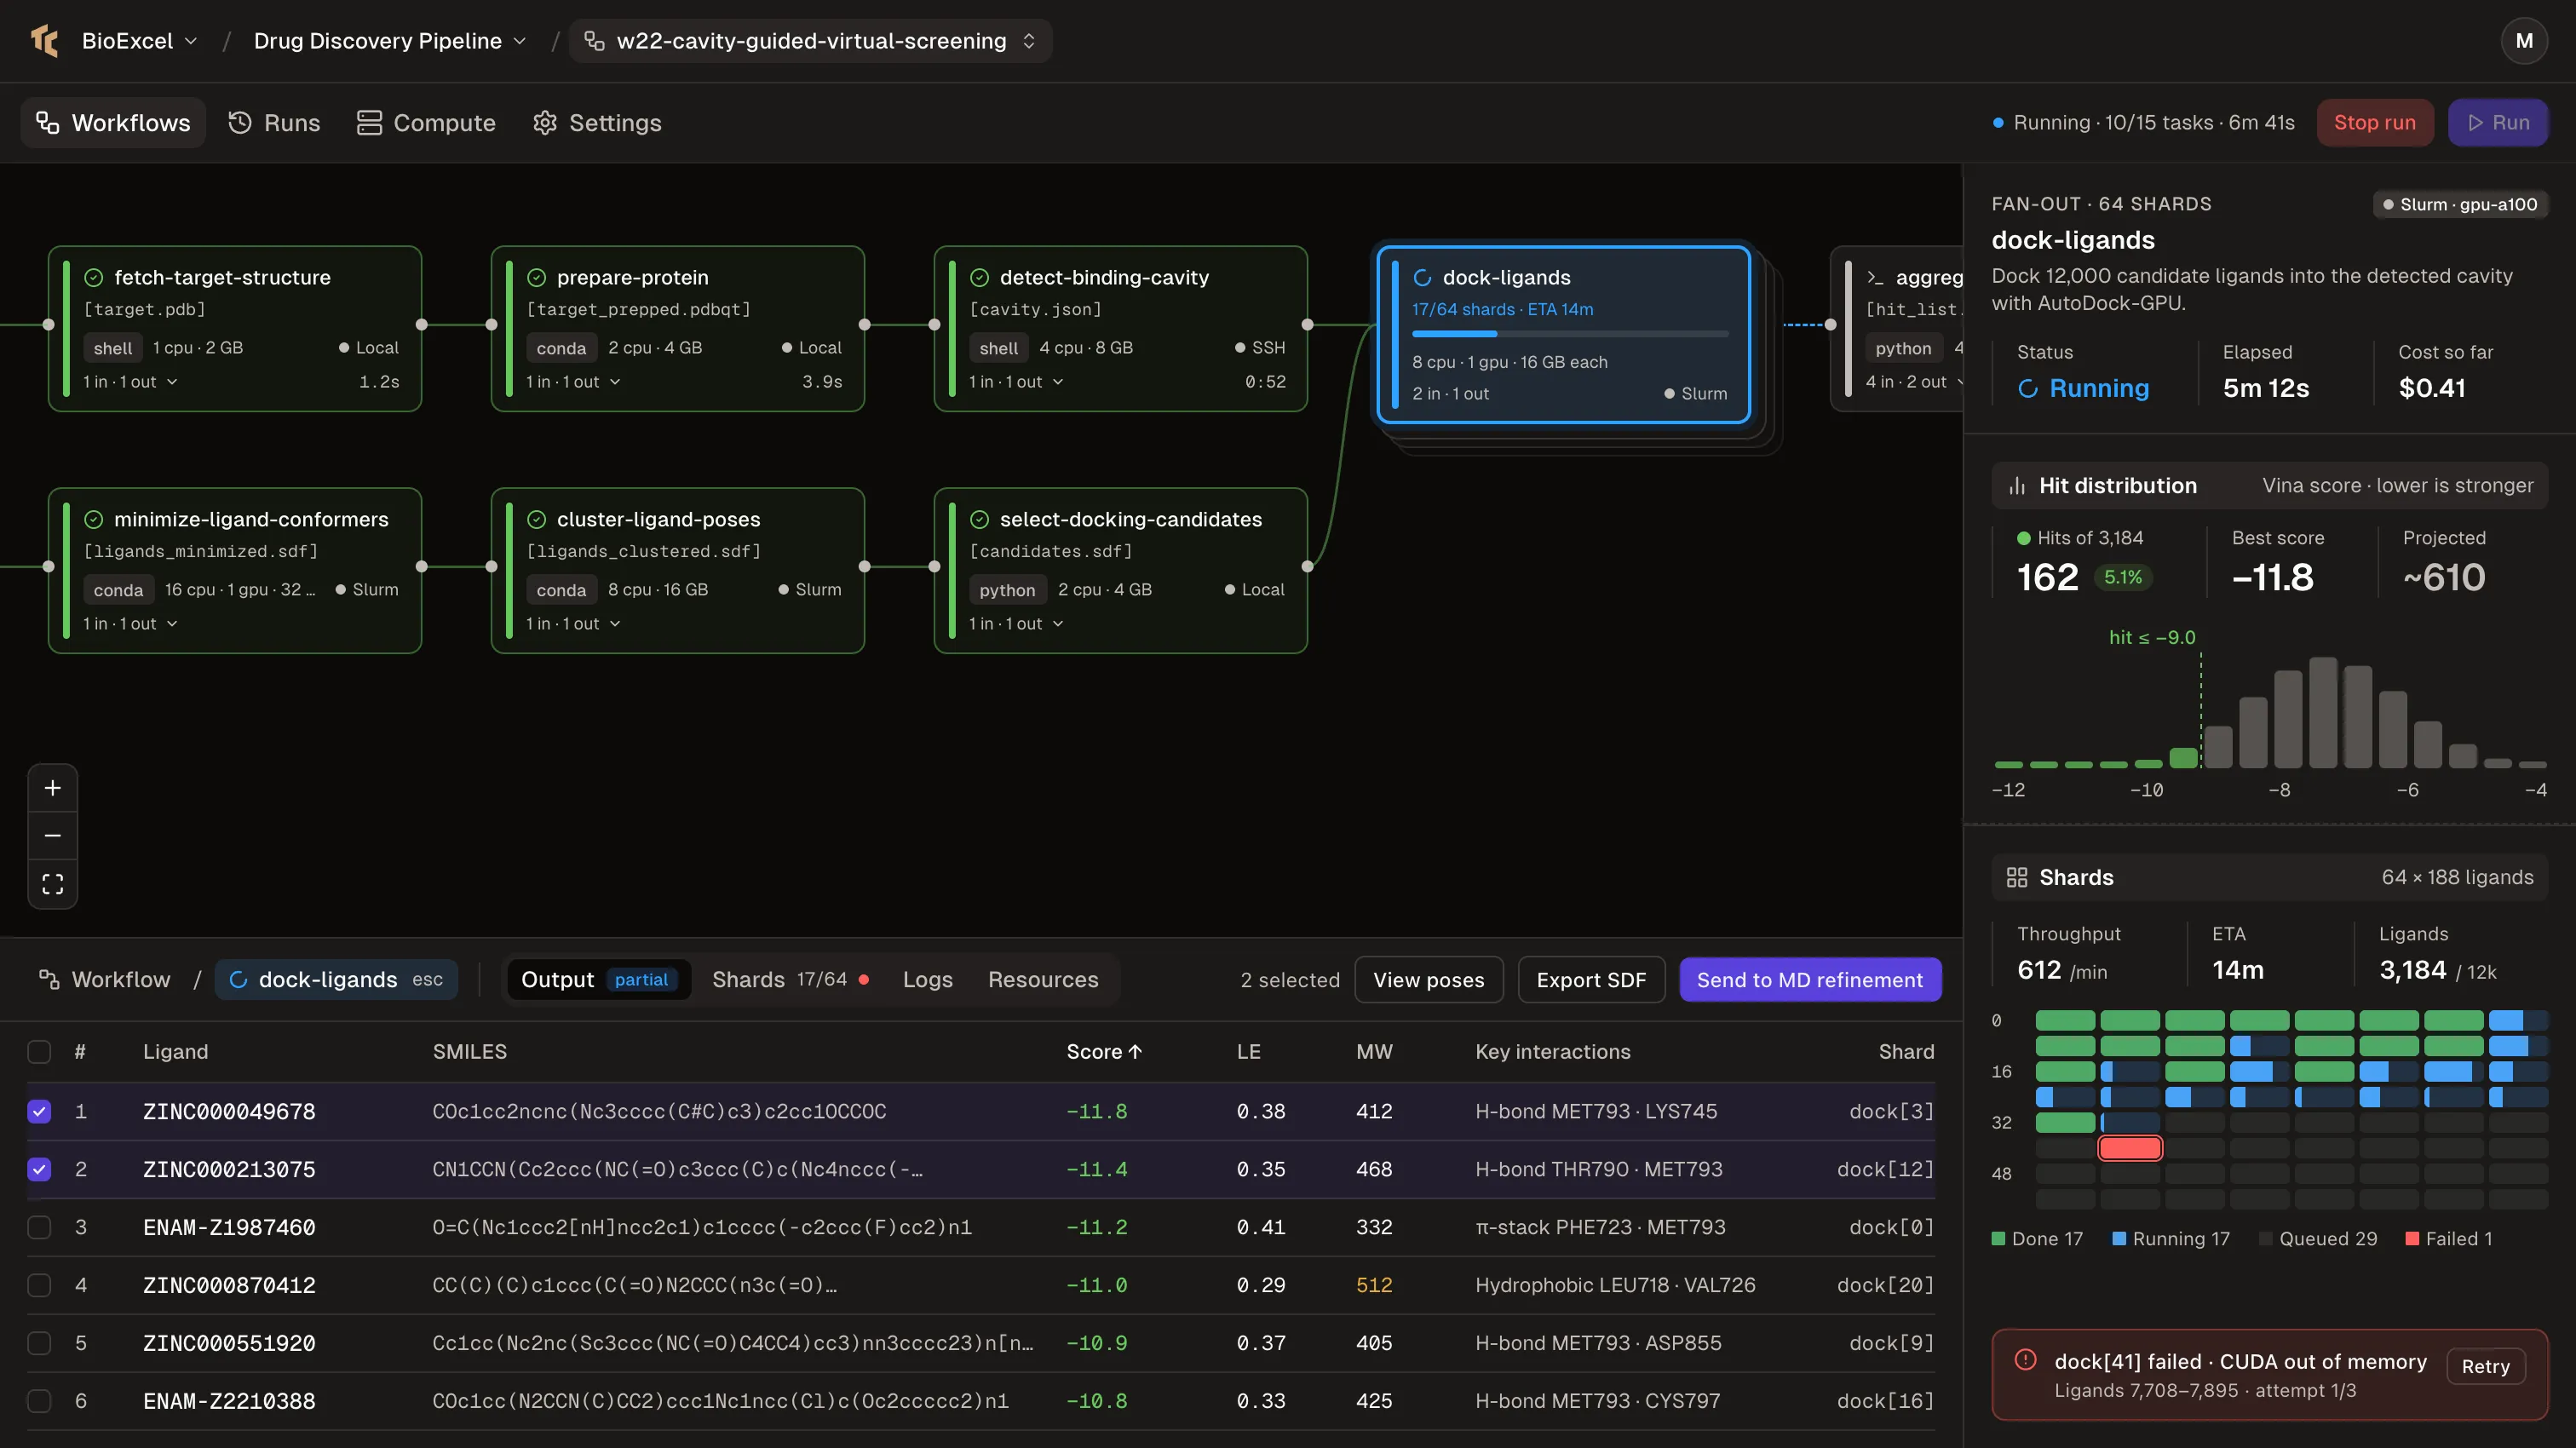Screen dimensions: 2576x1448
Task: Click the aggregate node terminal icon
Action: pyautogui.click(x=1875, y=277)
